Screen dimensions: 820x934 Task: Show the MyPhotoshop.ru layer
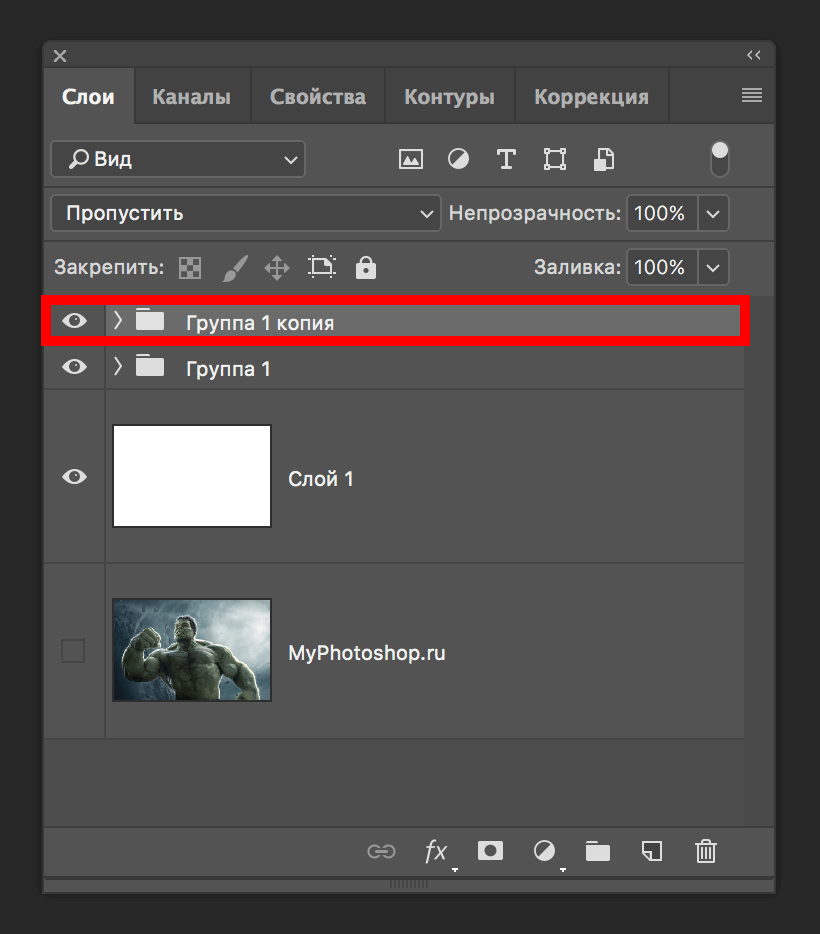coord(73,651)
